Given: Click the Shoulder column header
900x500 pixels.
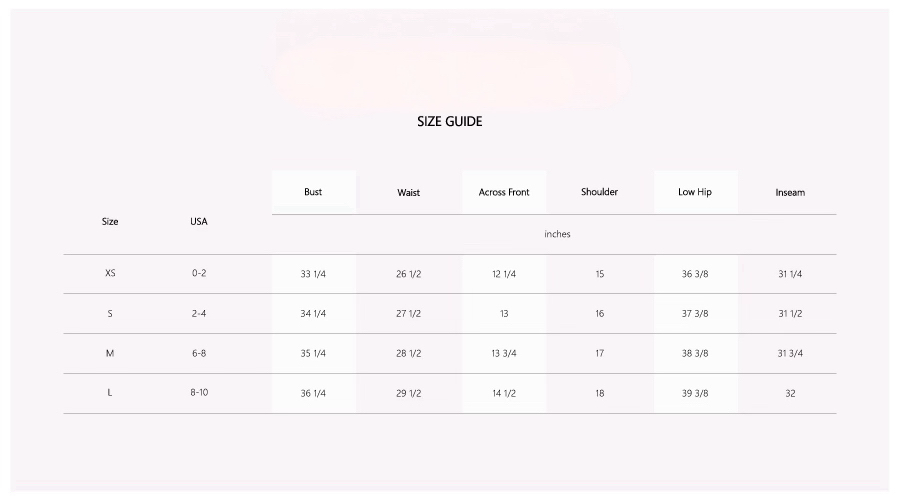Looking at the screenshot, I should click(x=599, y=192).
